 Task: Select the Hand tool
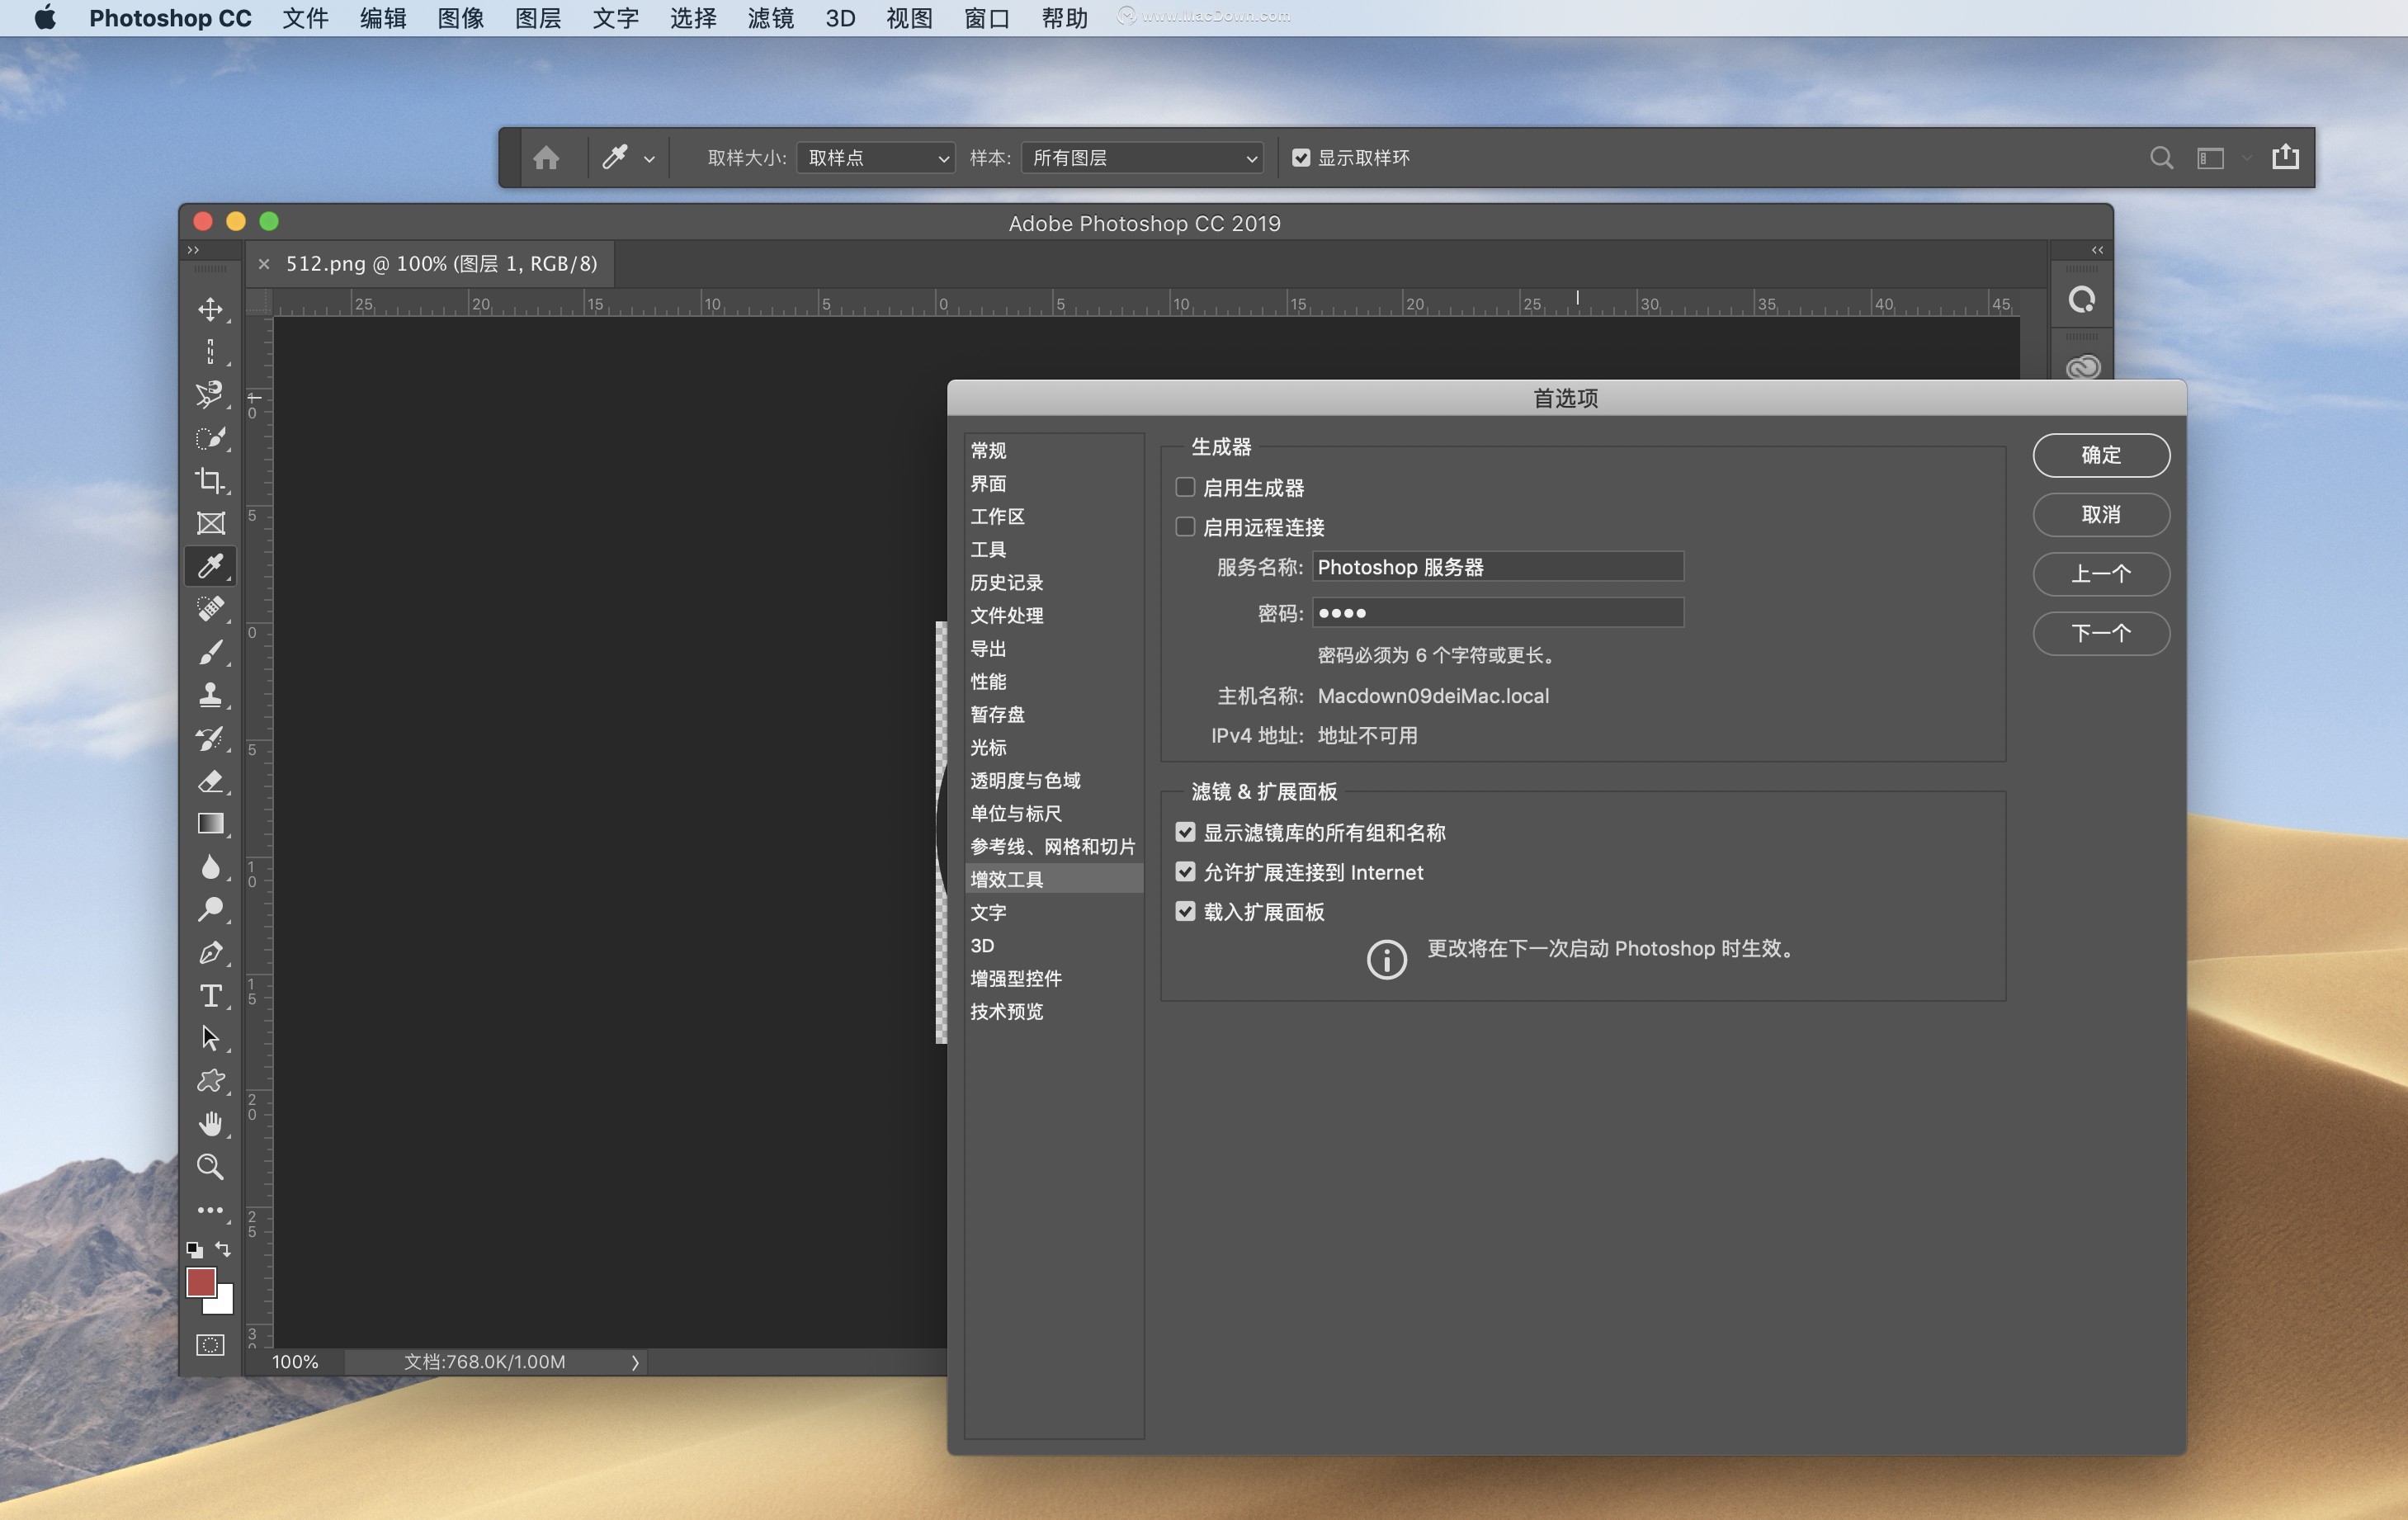pos(210,1124)
